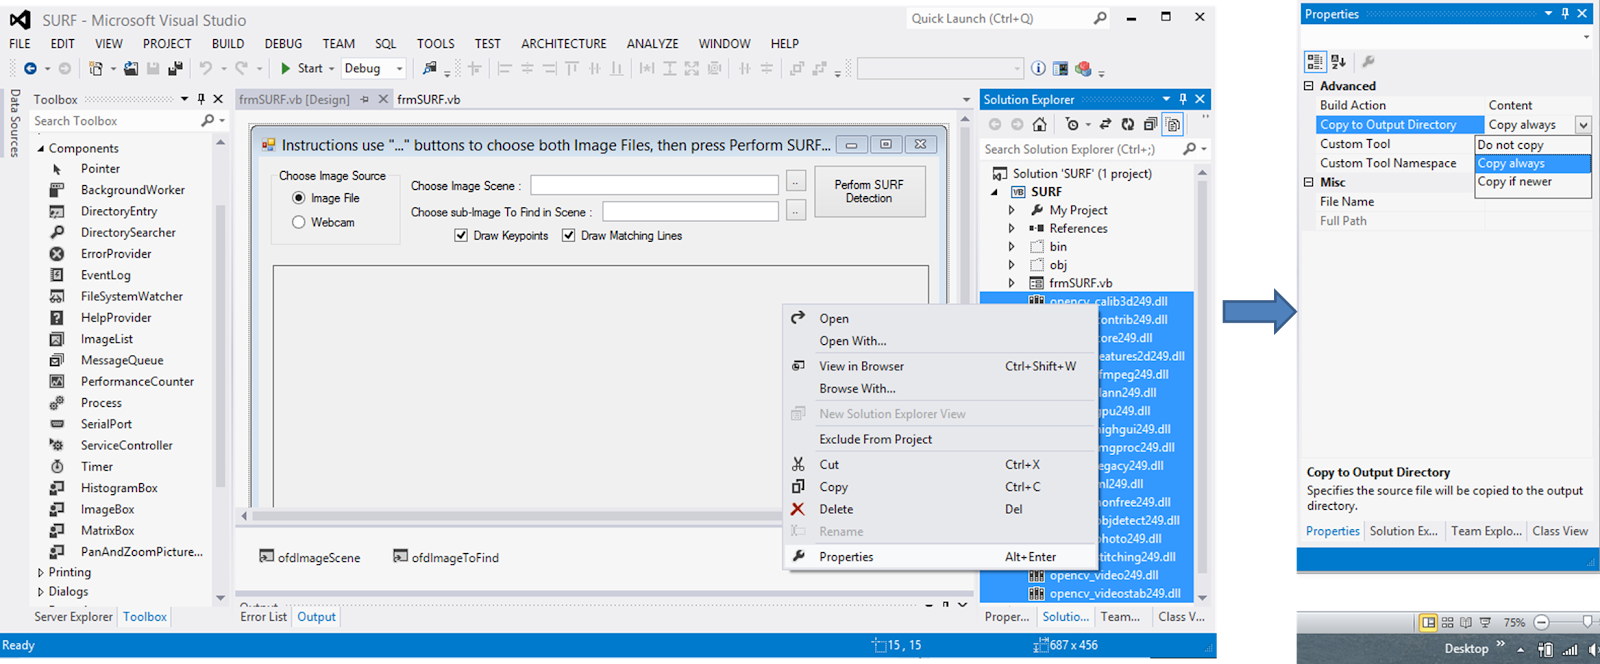Open the ARCHITECTURE menu

(563, 44)
